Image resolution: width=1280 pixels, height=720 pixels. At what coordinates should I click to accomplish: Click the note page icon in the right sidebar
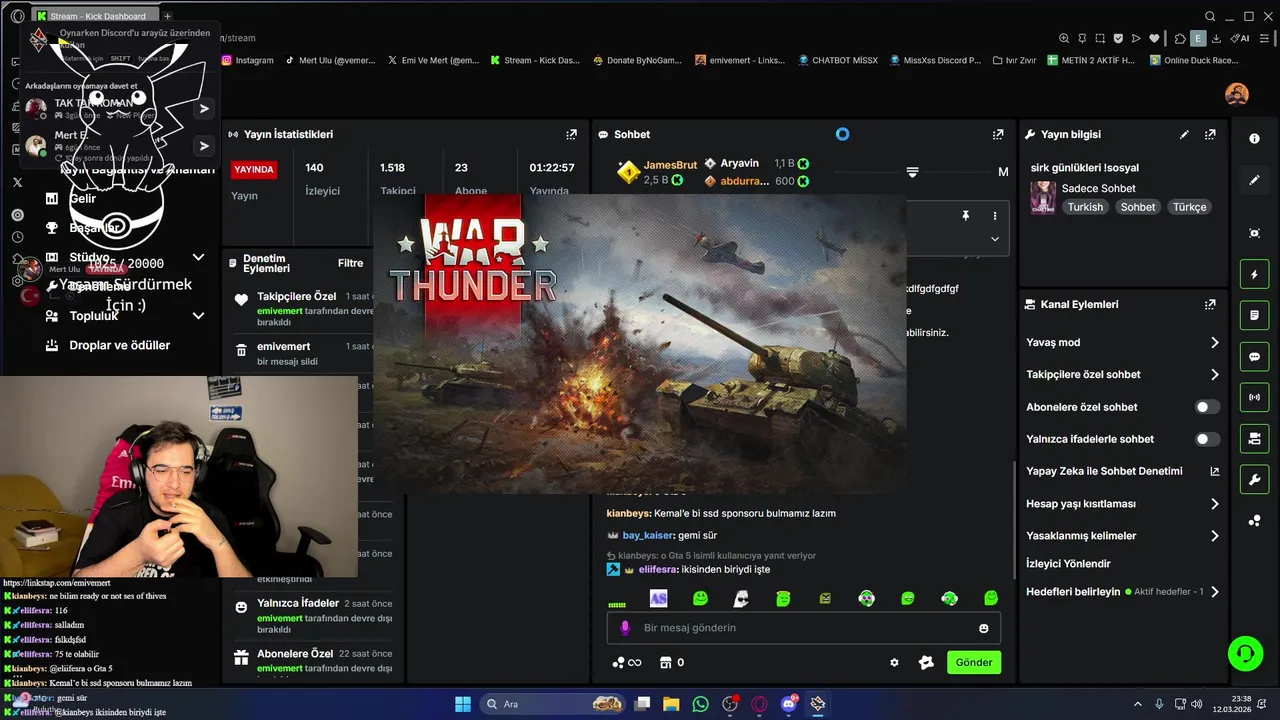(x=1254, y=315)
